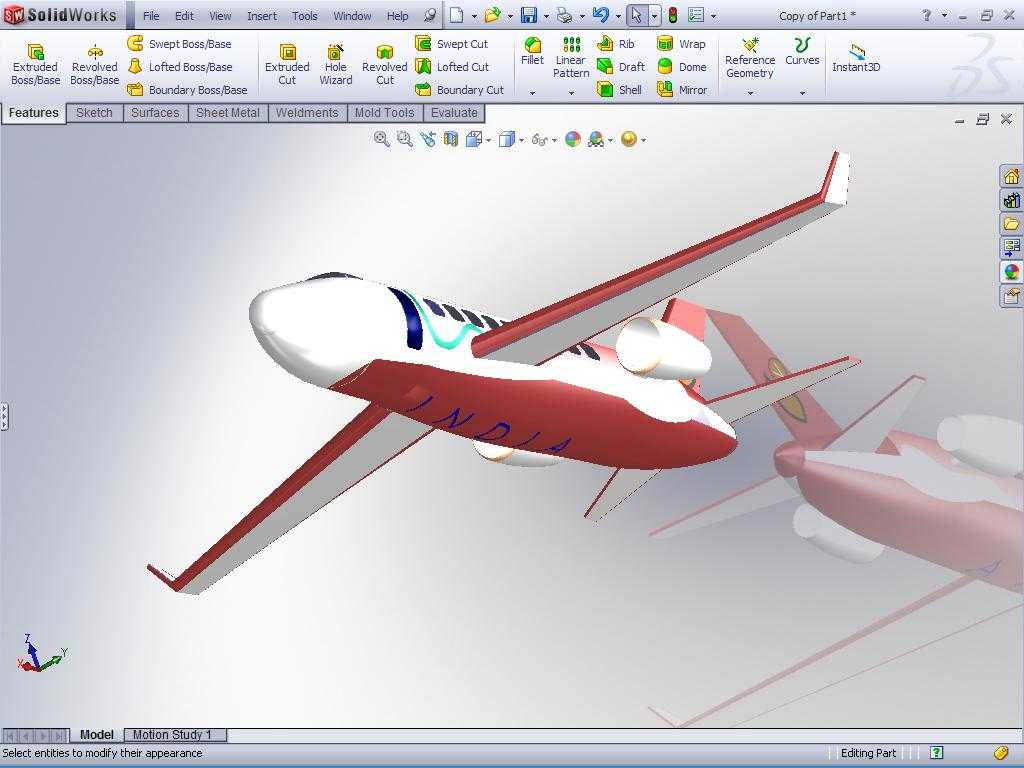Select Zoom to Area tool
The width and height of the screenshot is (1024, 768).
click(x=404, y=138)
